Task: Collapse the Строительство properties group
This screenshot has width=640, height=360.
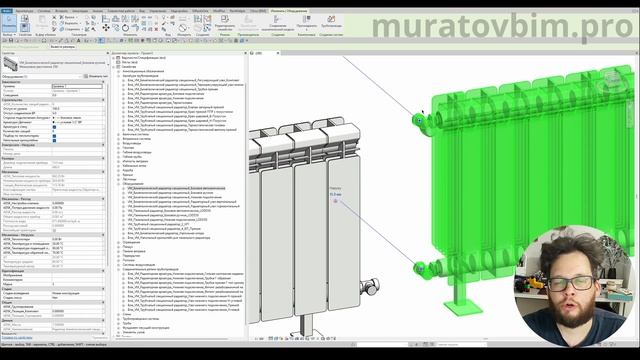Action: click(x=103, y=100)
